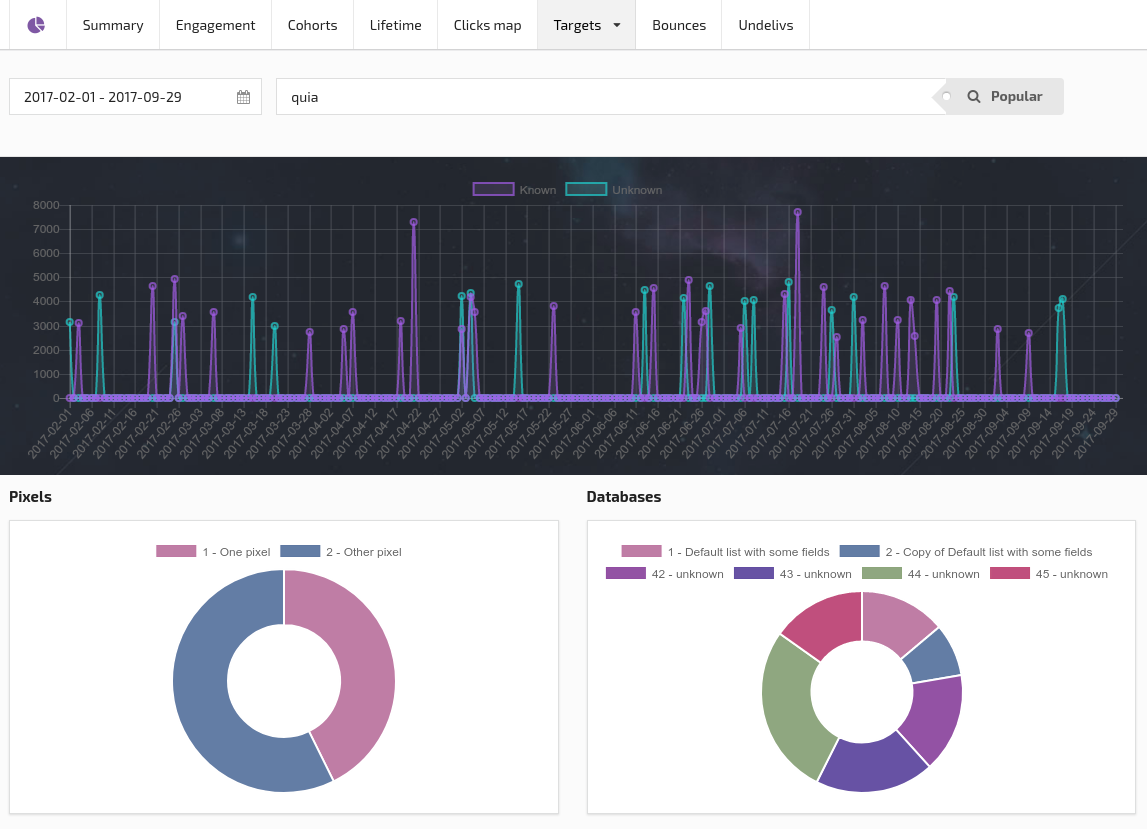Viewport: 1147px width, 829px height.
Task: Click the Pixels section heading
Action: (x=30, y=496)
